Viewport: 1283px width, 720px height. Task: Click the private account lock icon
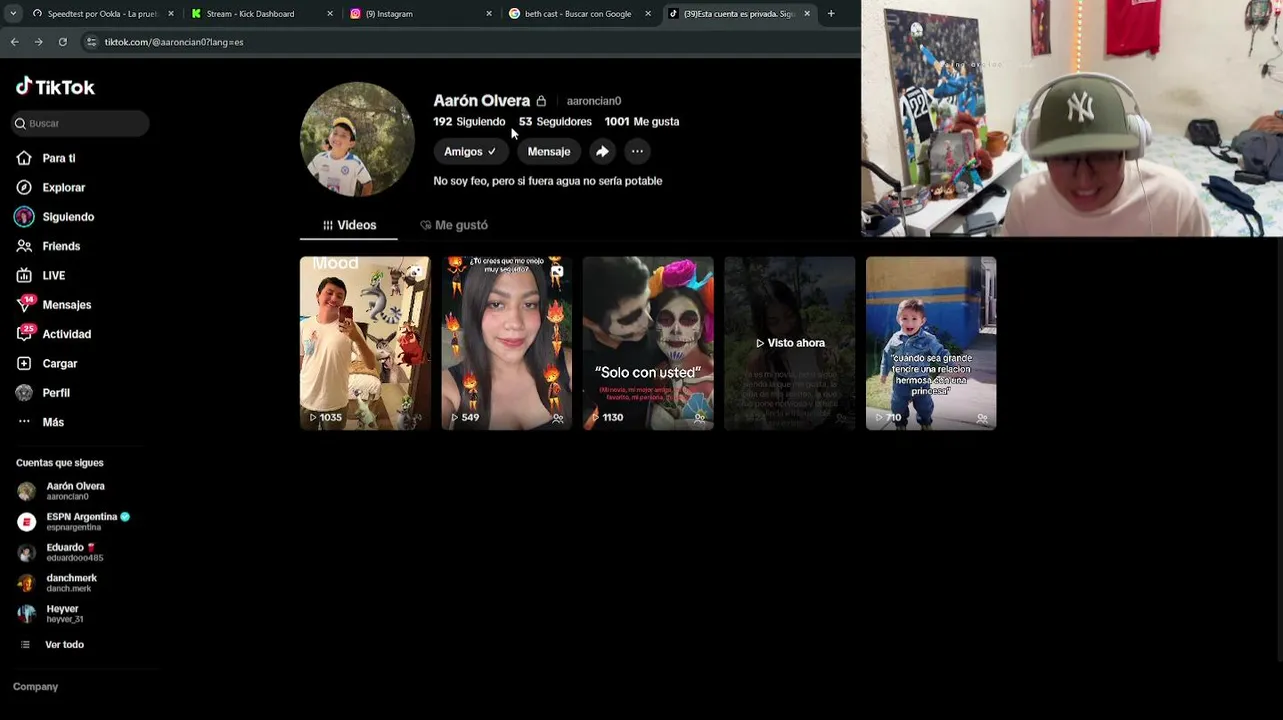pyautogui.click(x=541, y=101)
